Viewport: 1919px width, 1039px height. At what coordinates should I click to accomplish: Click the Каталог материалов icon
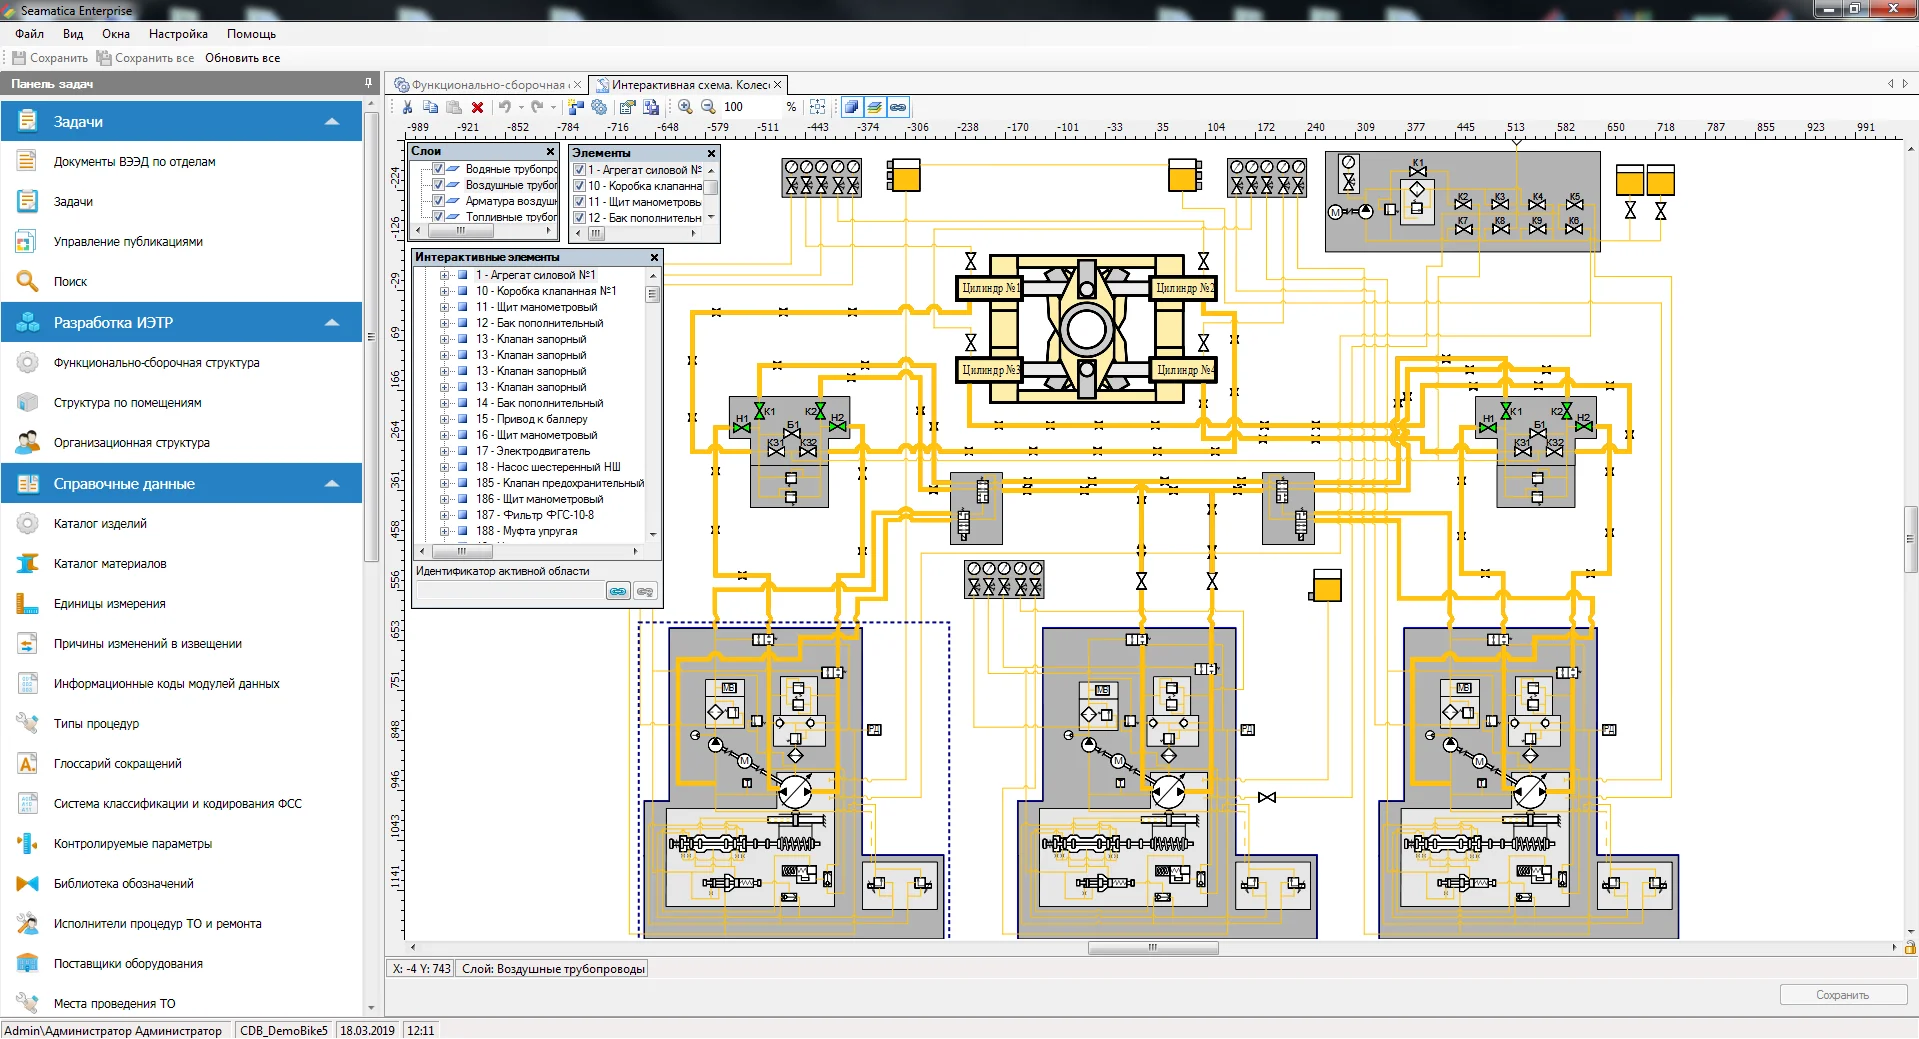click(x=27, y=563)
